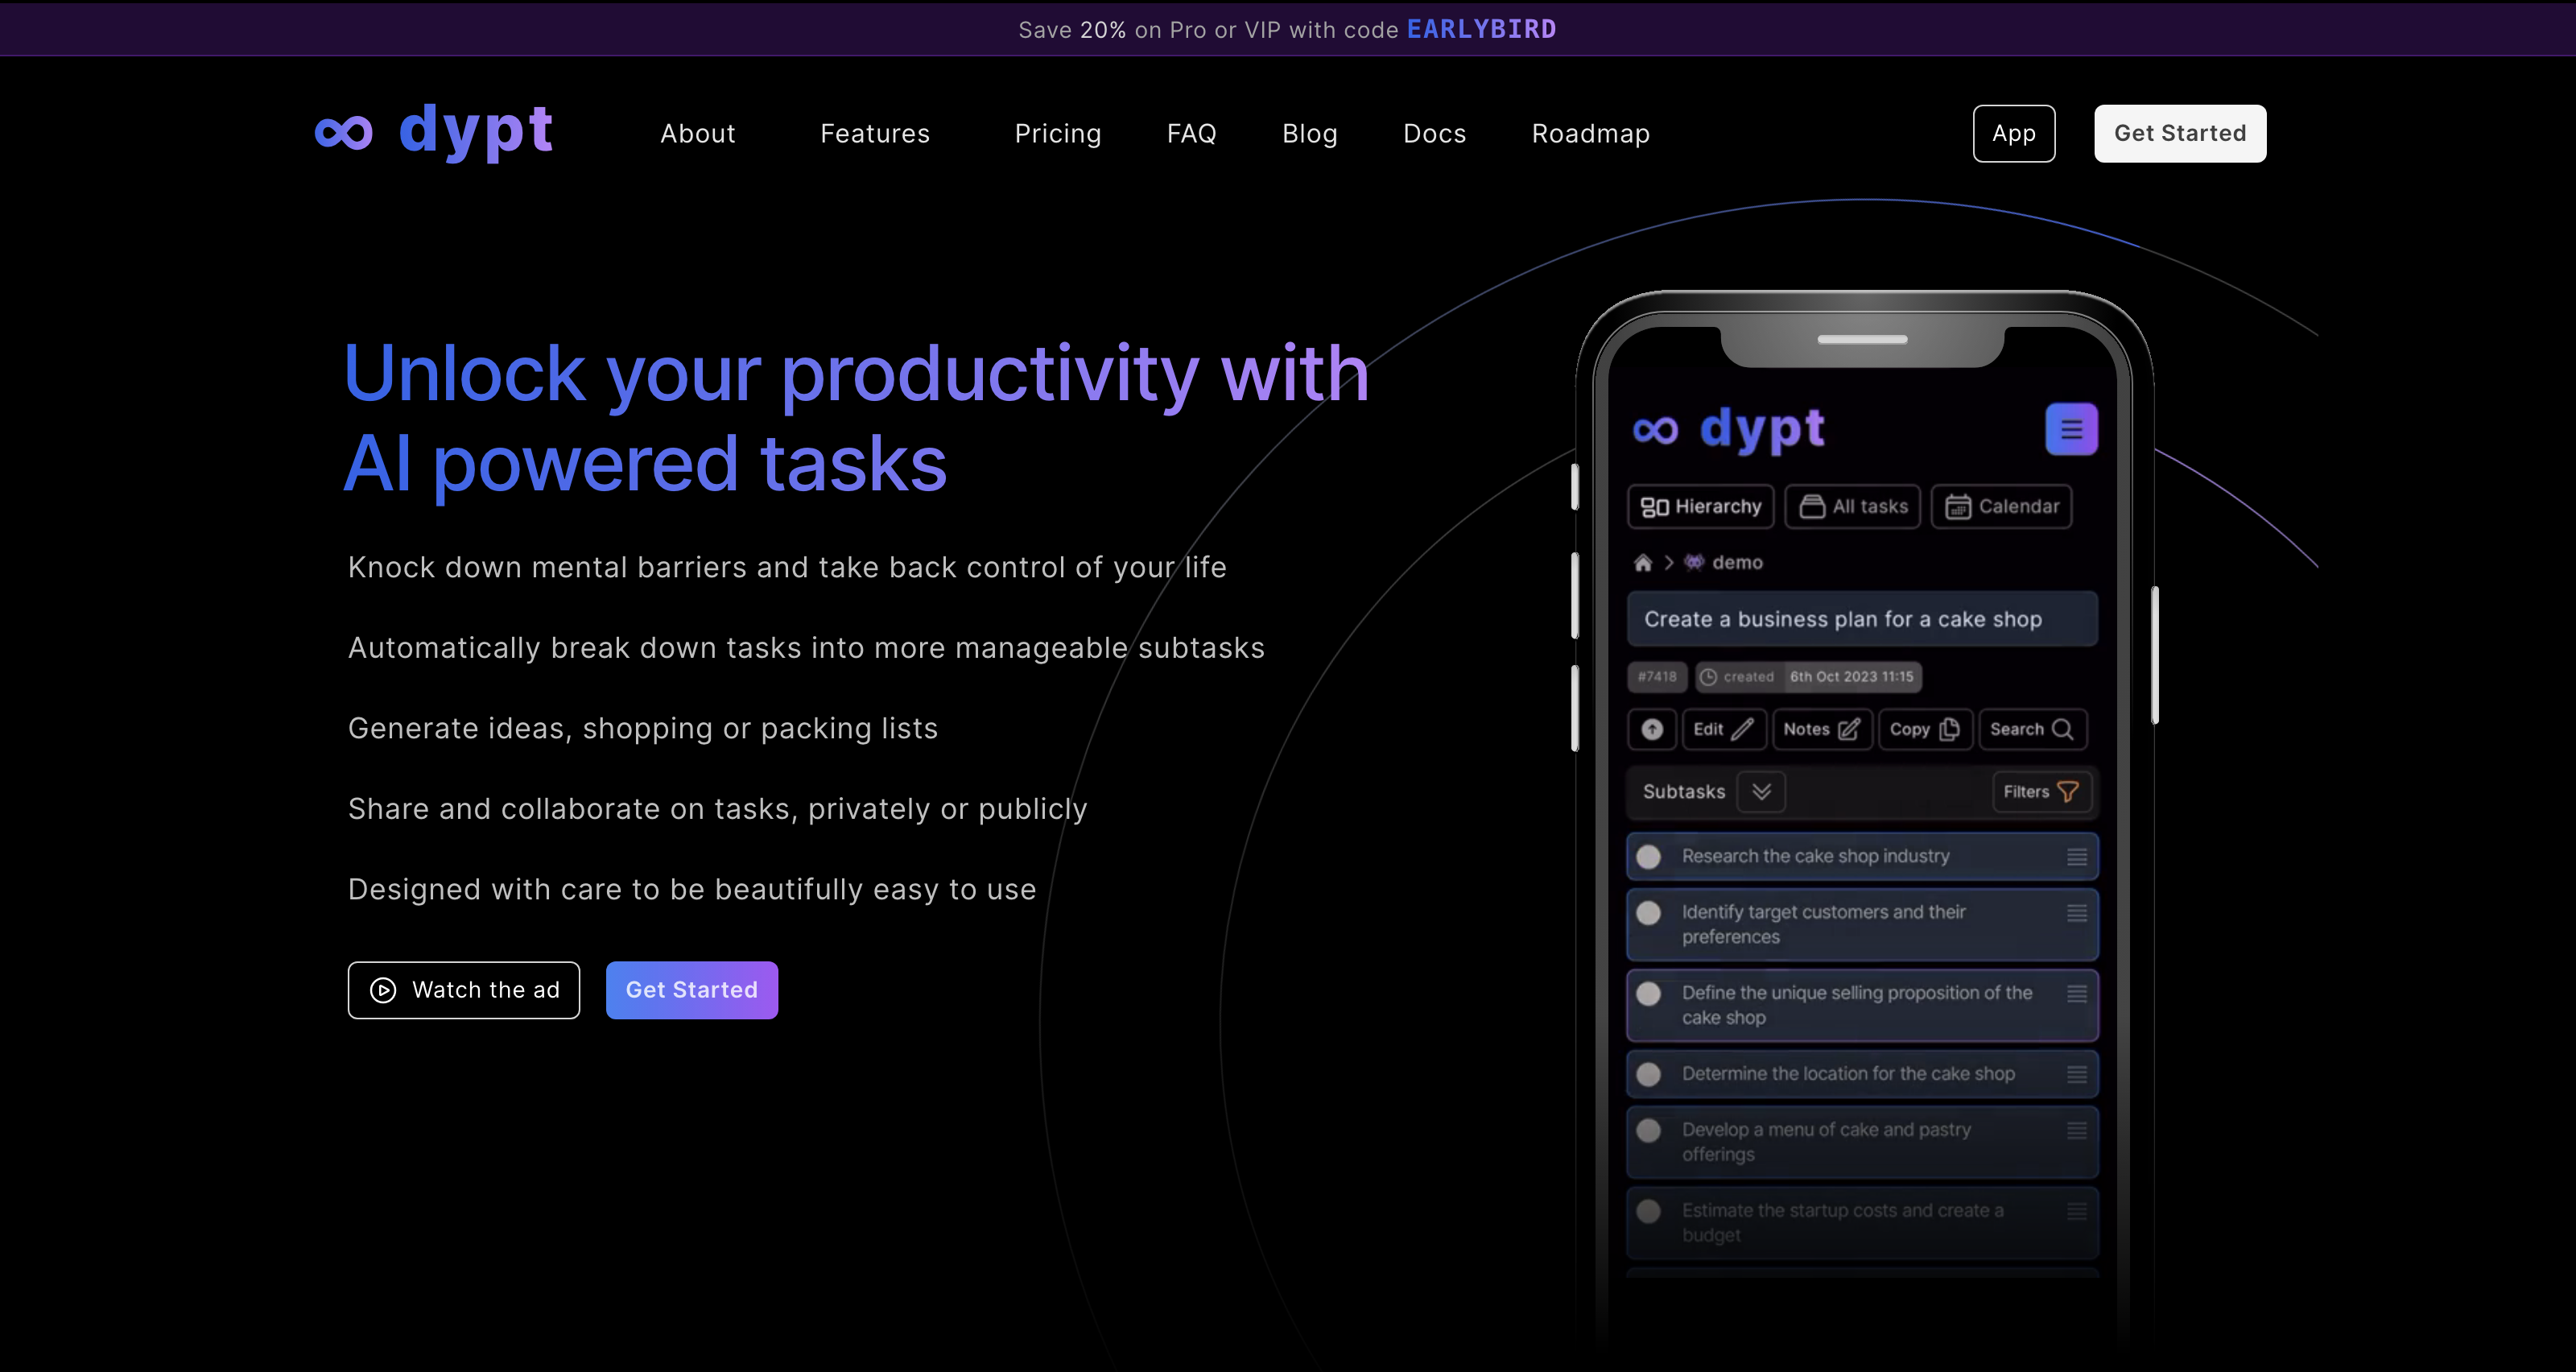The width and height of the screenshot is (2576, 1372).
Task: Open the Pricing page
Action: [x=1058, y=134]
